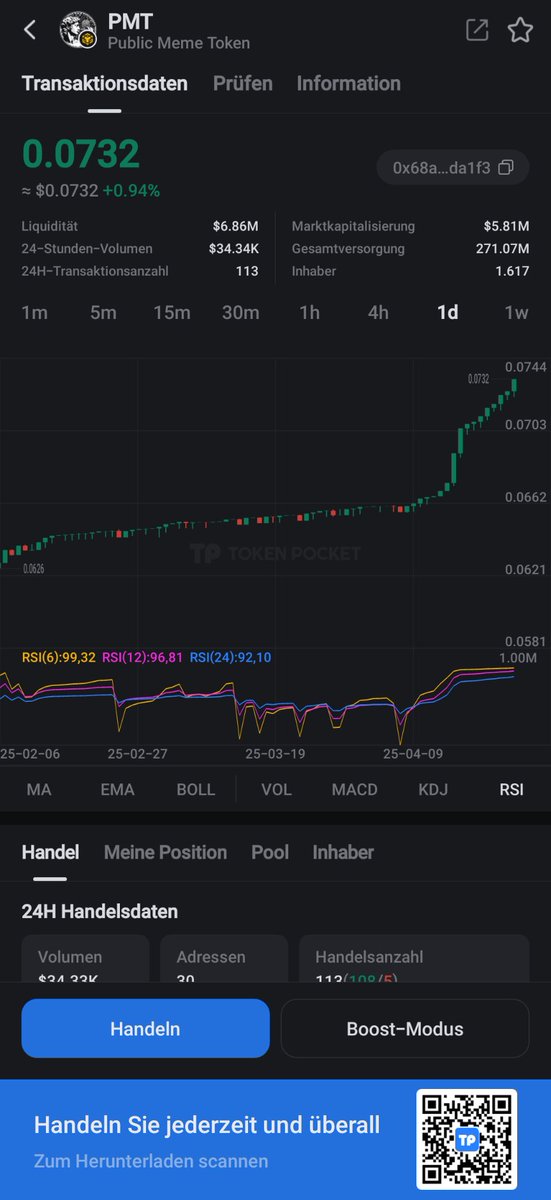Tap Zum Herunterladen scannen text
This screenshot has height=1200, width=551.
(151, 1161)
